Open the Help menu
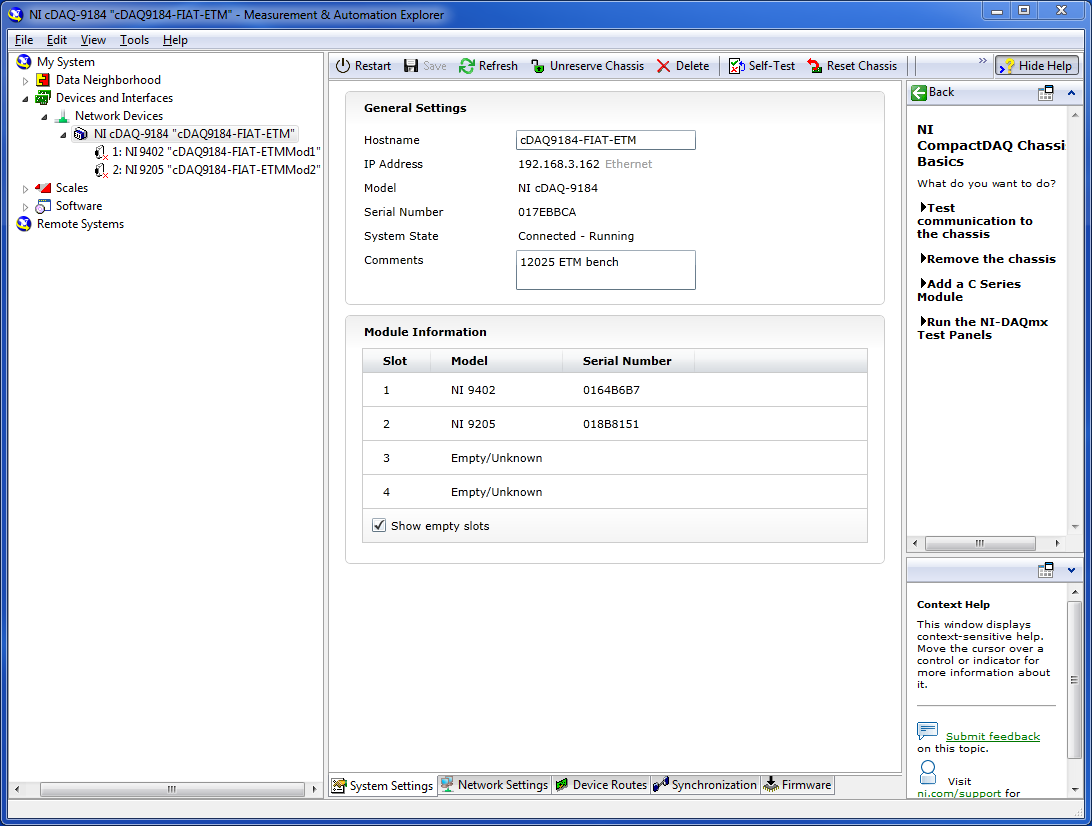The image size is (1092, 826). point(175,40)
